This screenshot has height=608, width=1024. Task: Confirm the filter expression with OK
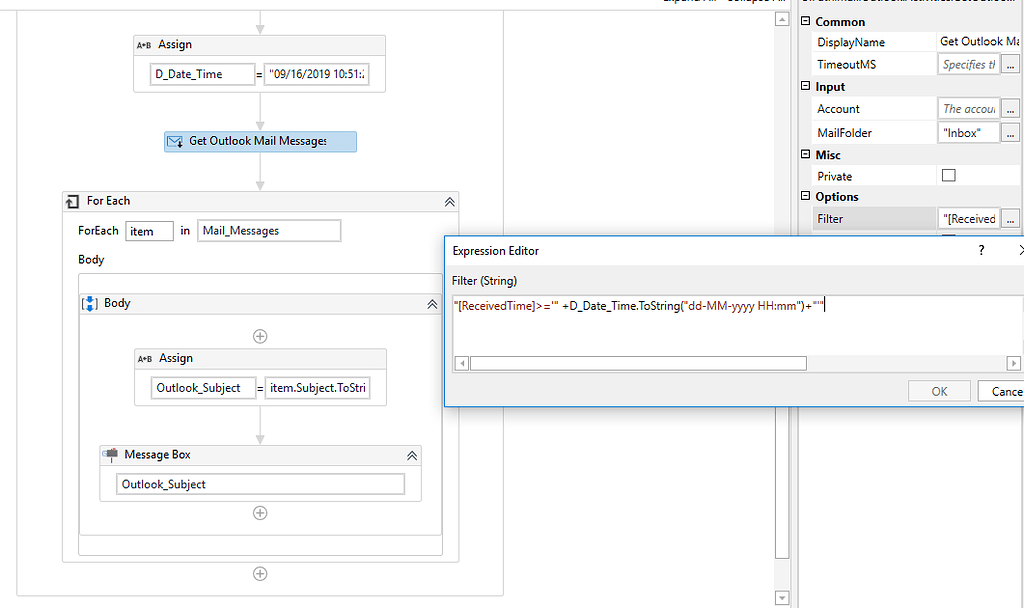coord(939,391)
